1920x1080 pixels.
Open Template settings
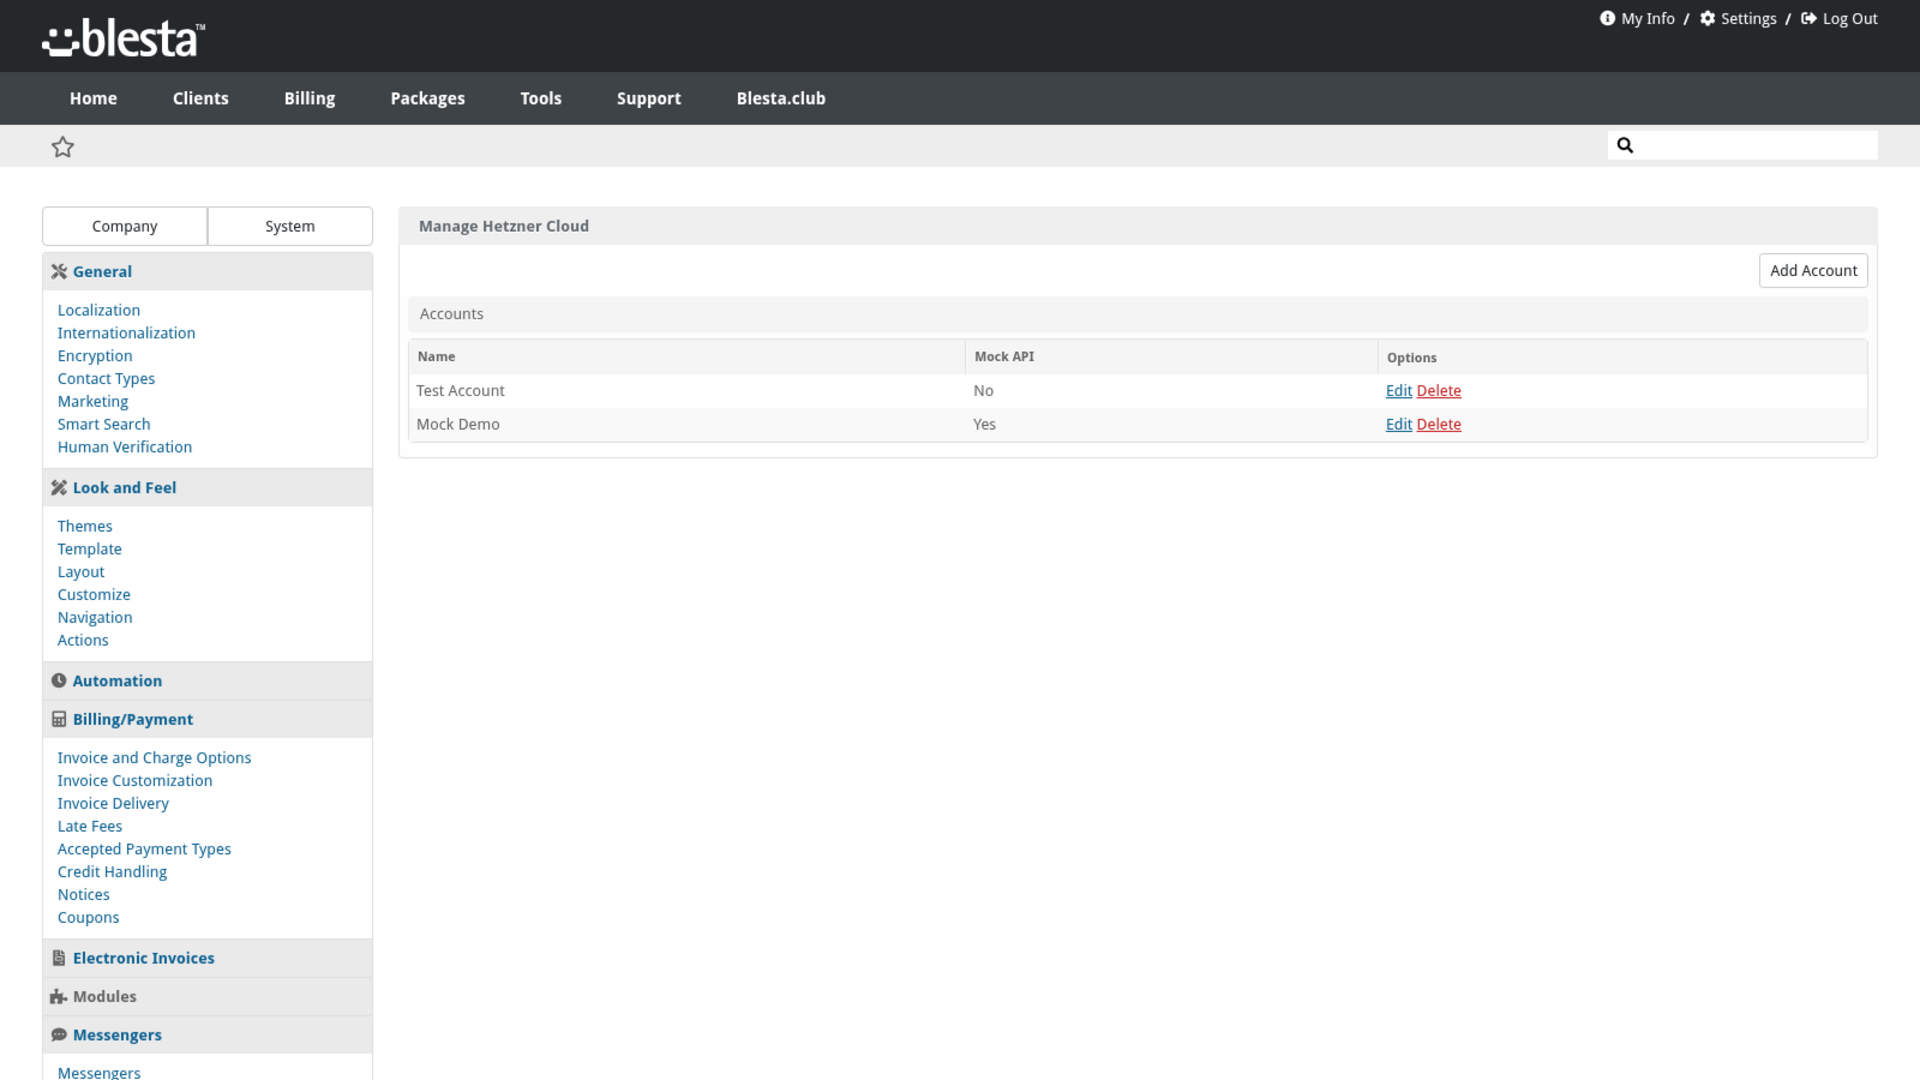click(89, 549)
